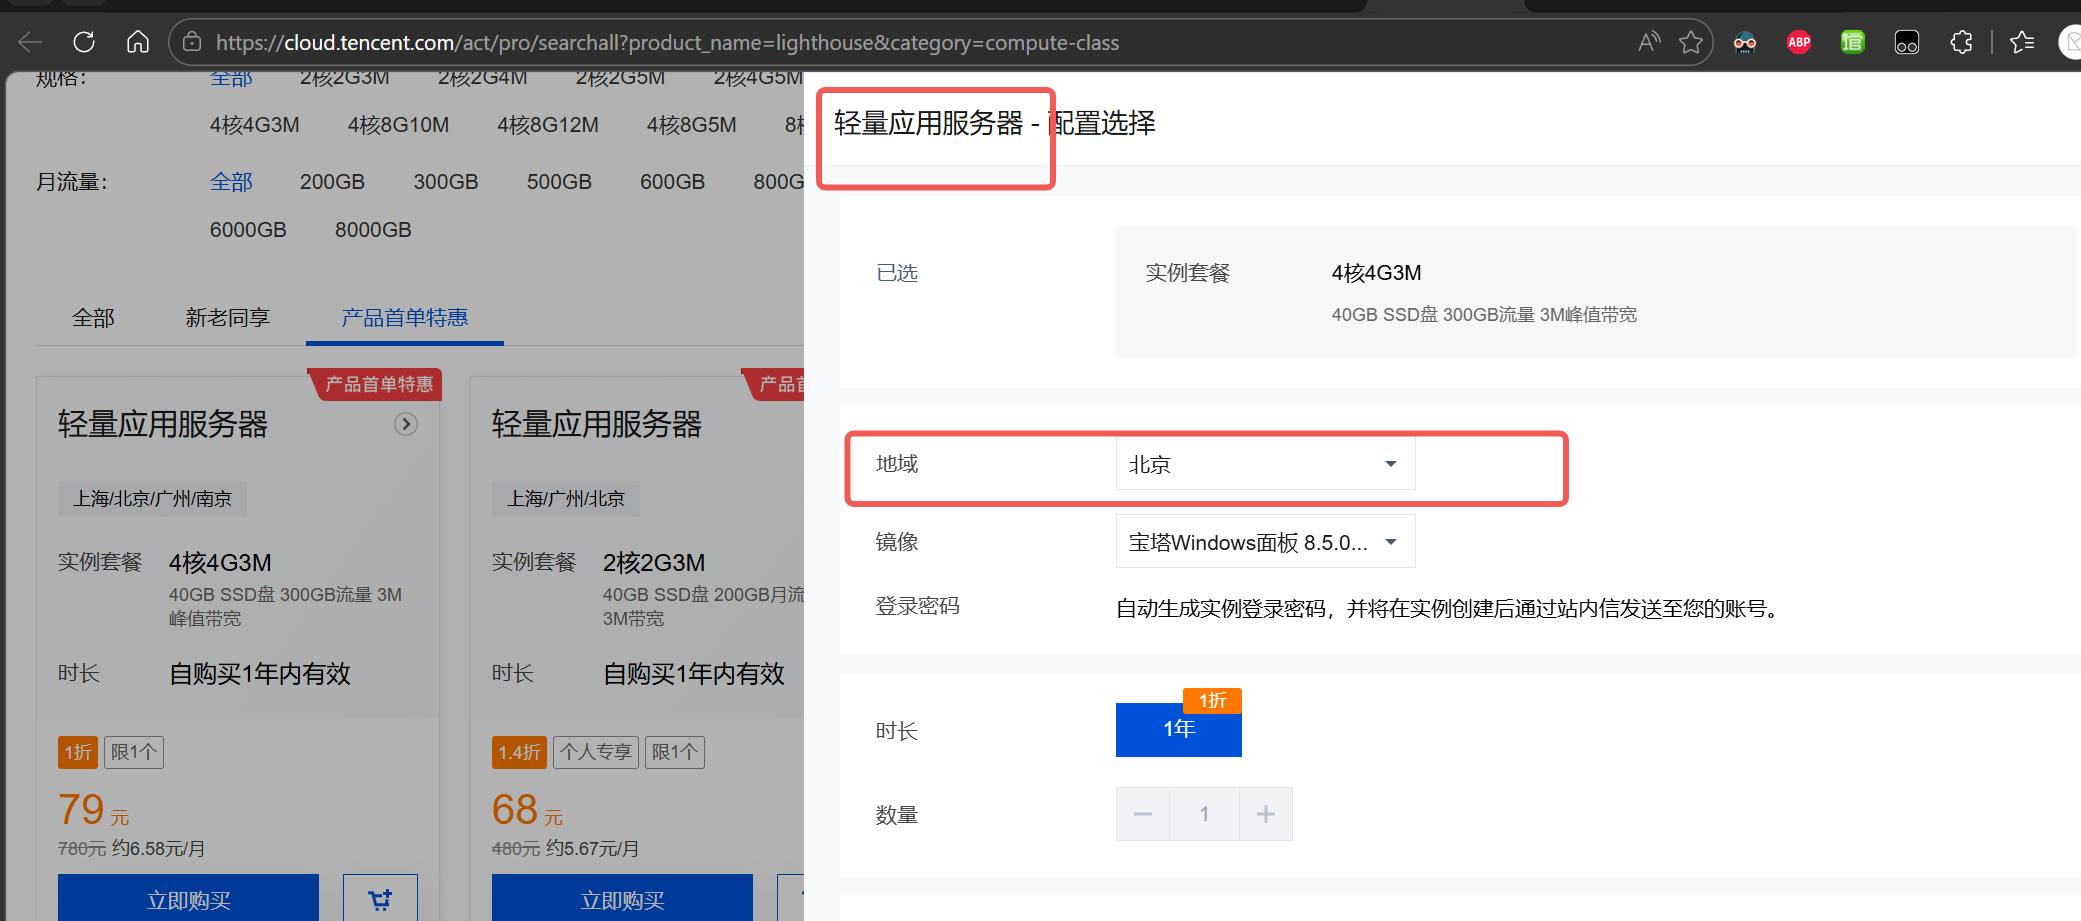
Task: Go back to the previous page
Action: coord(30,42)
